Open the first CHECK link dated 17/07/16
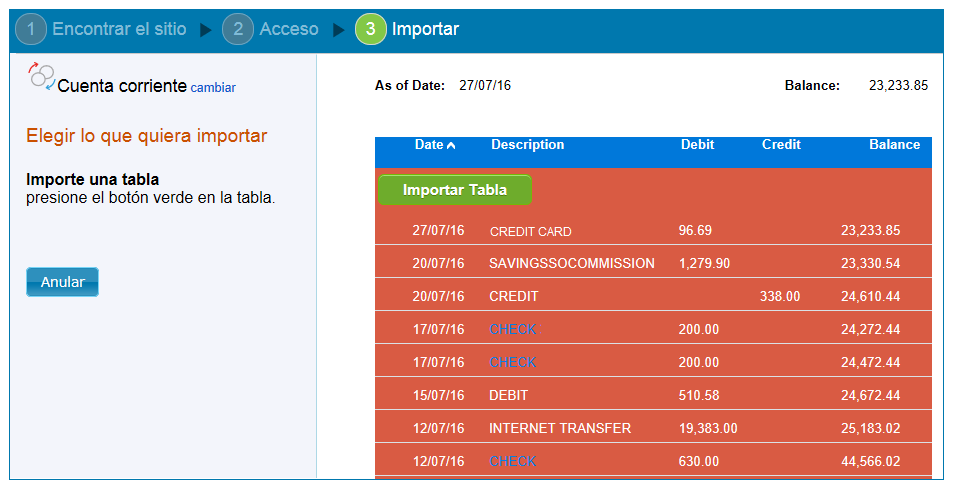This screenshot has height=490, width=955. pos(513,329)
